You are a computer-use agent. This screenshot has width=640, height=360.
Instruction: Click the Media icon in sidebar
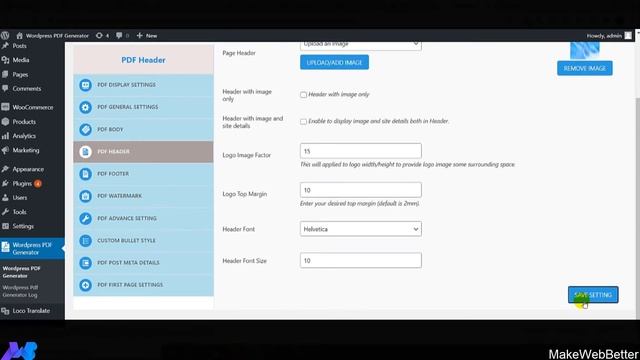[5, 60]
